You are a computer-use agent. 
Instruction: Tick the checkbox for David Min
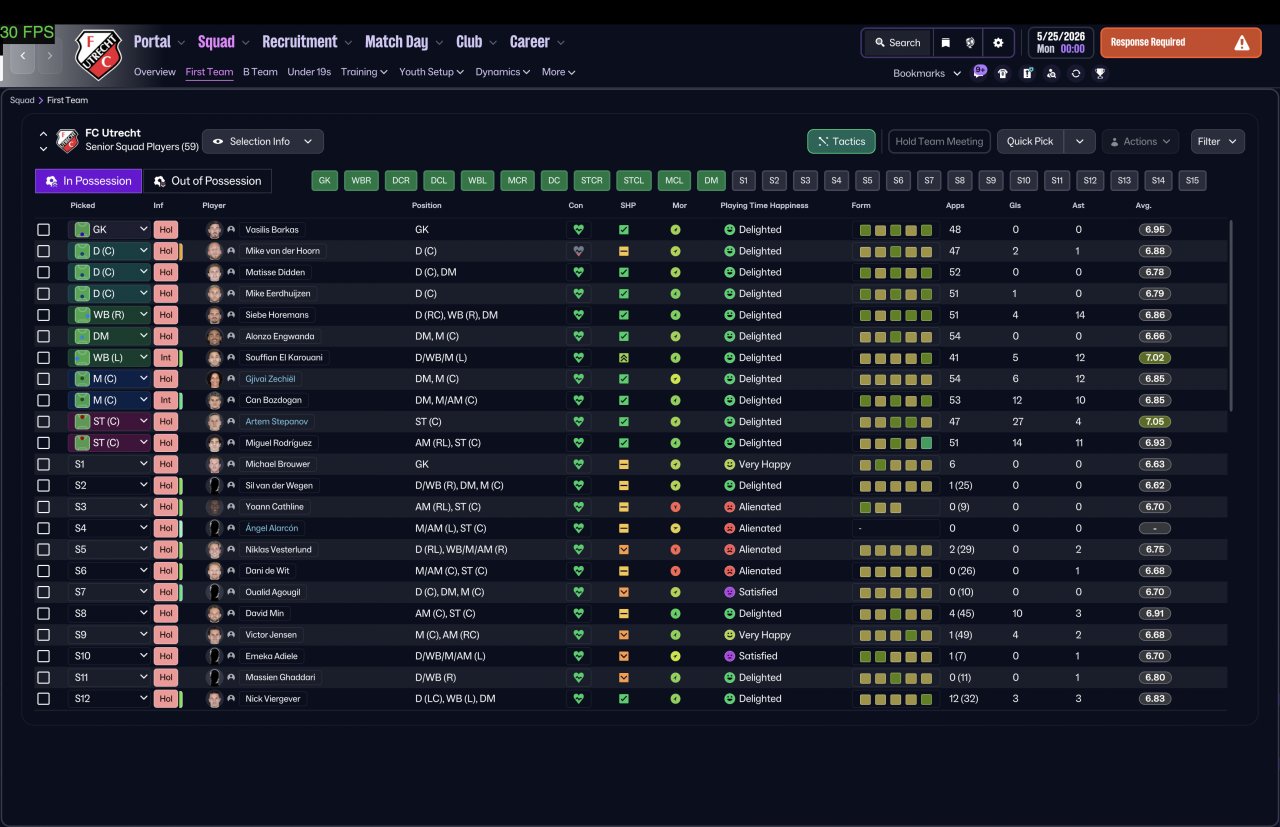pos(43,613)
